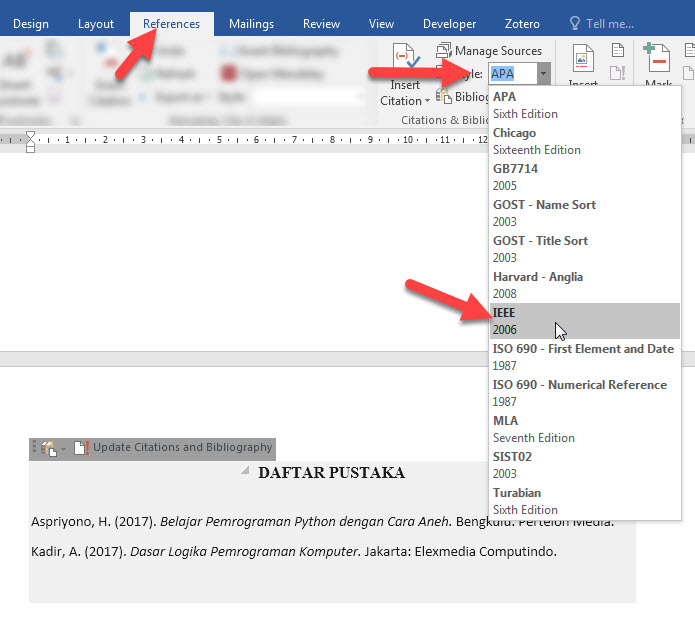Select IEEE 2006 citation style

coord(584,321)
